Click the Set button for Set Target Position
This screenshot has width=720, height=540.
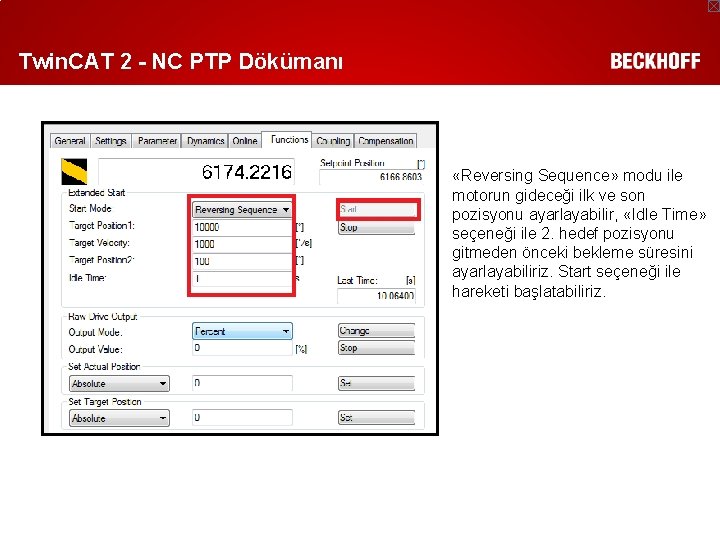[377, 418]
